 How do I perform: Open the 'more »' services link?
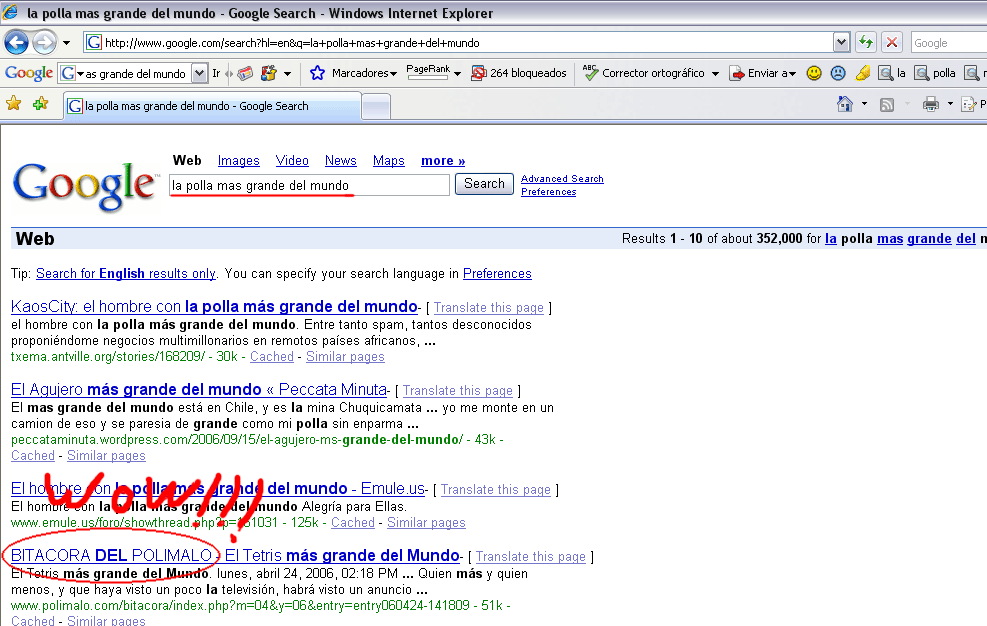(443, 161)
